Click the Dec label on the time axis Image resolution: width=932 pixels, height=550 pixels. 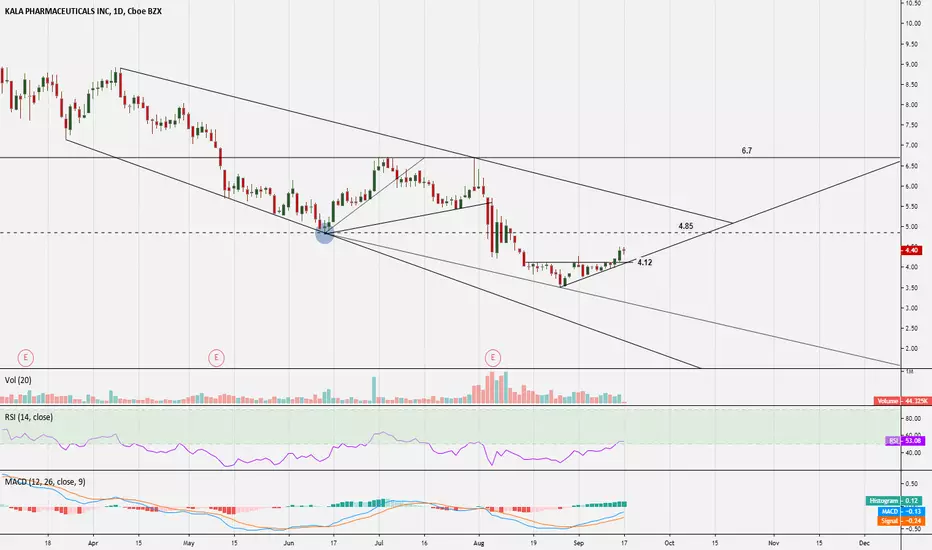click(864, 543)
